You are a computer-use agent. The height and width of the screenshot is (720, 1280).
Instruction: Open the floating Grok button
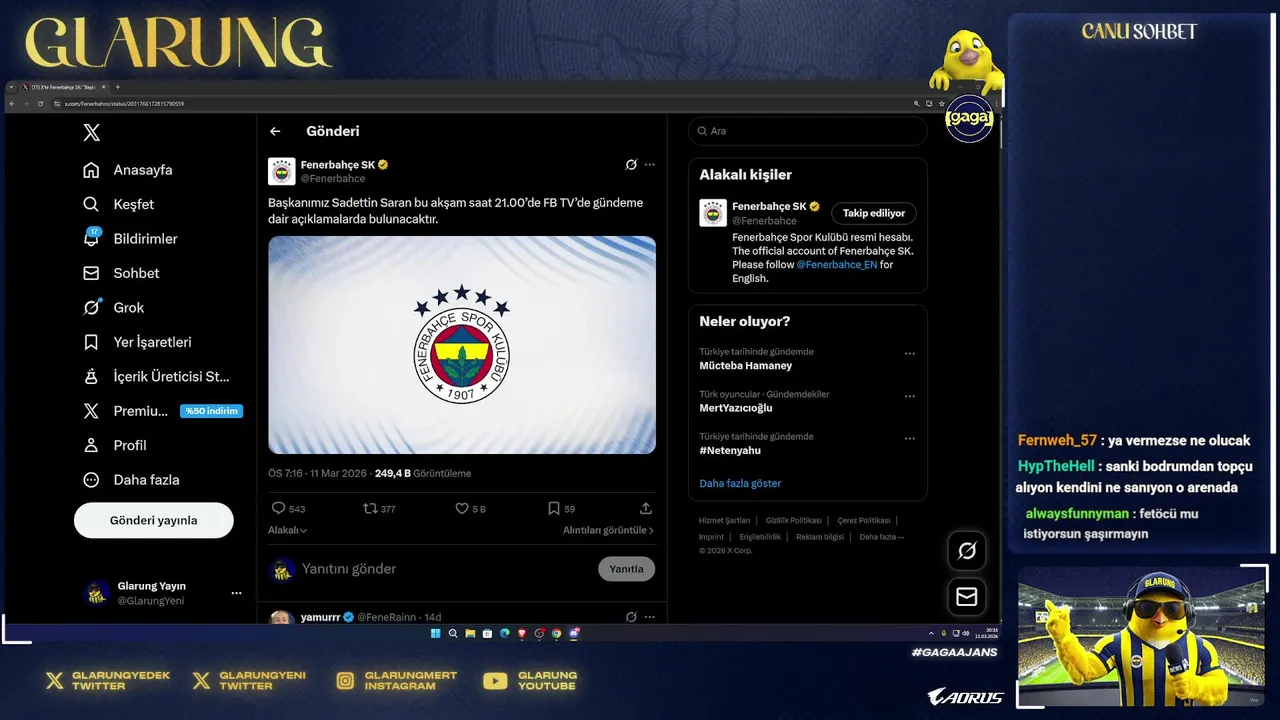(x=967, y=551)
